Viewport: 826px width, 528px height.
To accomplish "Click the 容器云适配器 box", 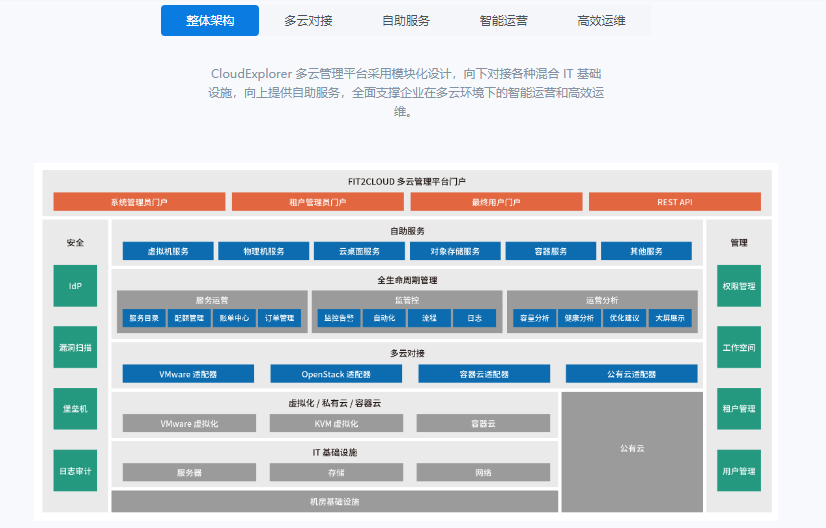I will tap(484, 374).
